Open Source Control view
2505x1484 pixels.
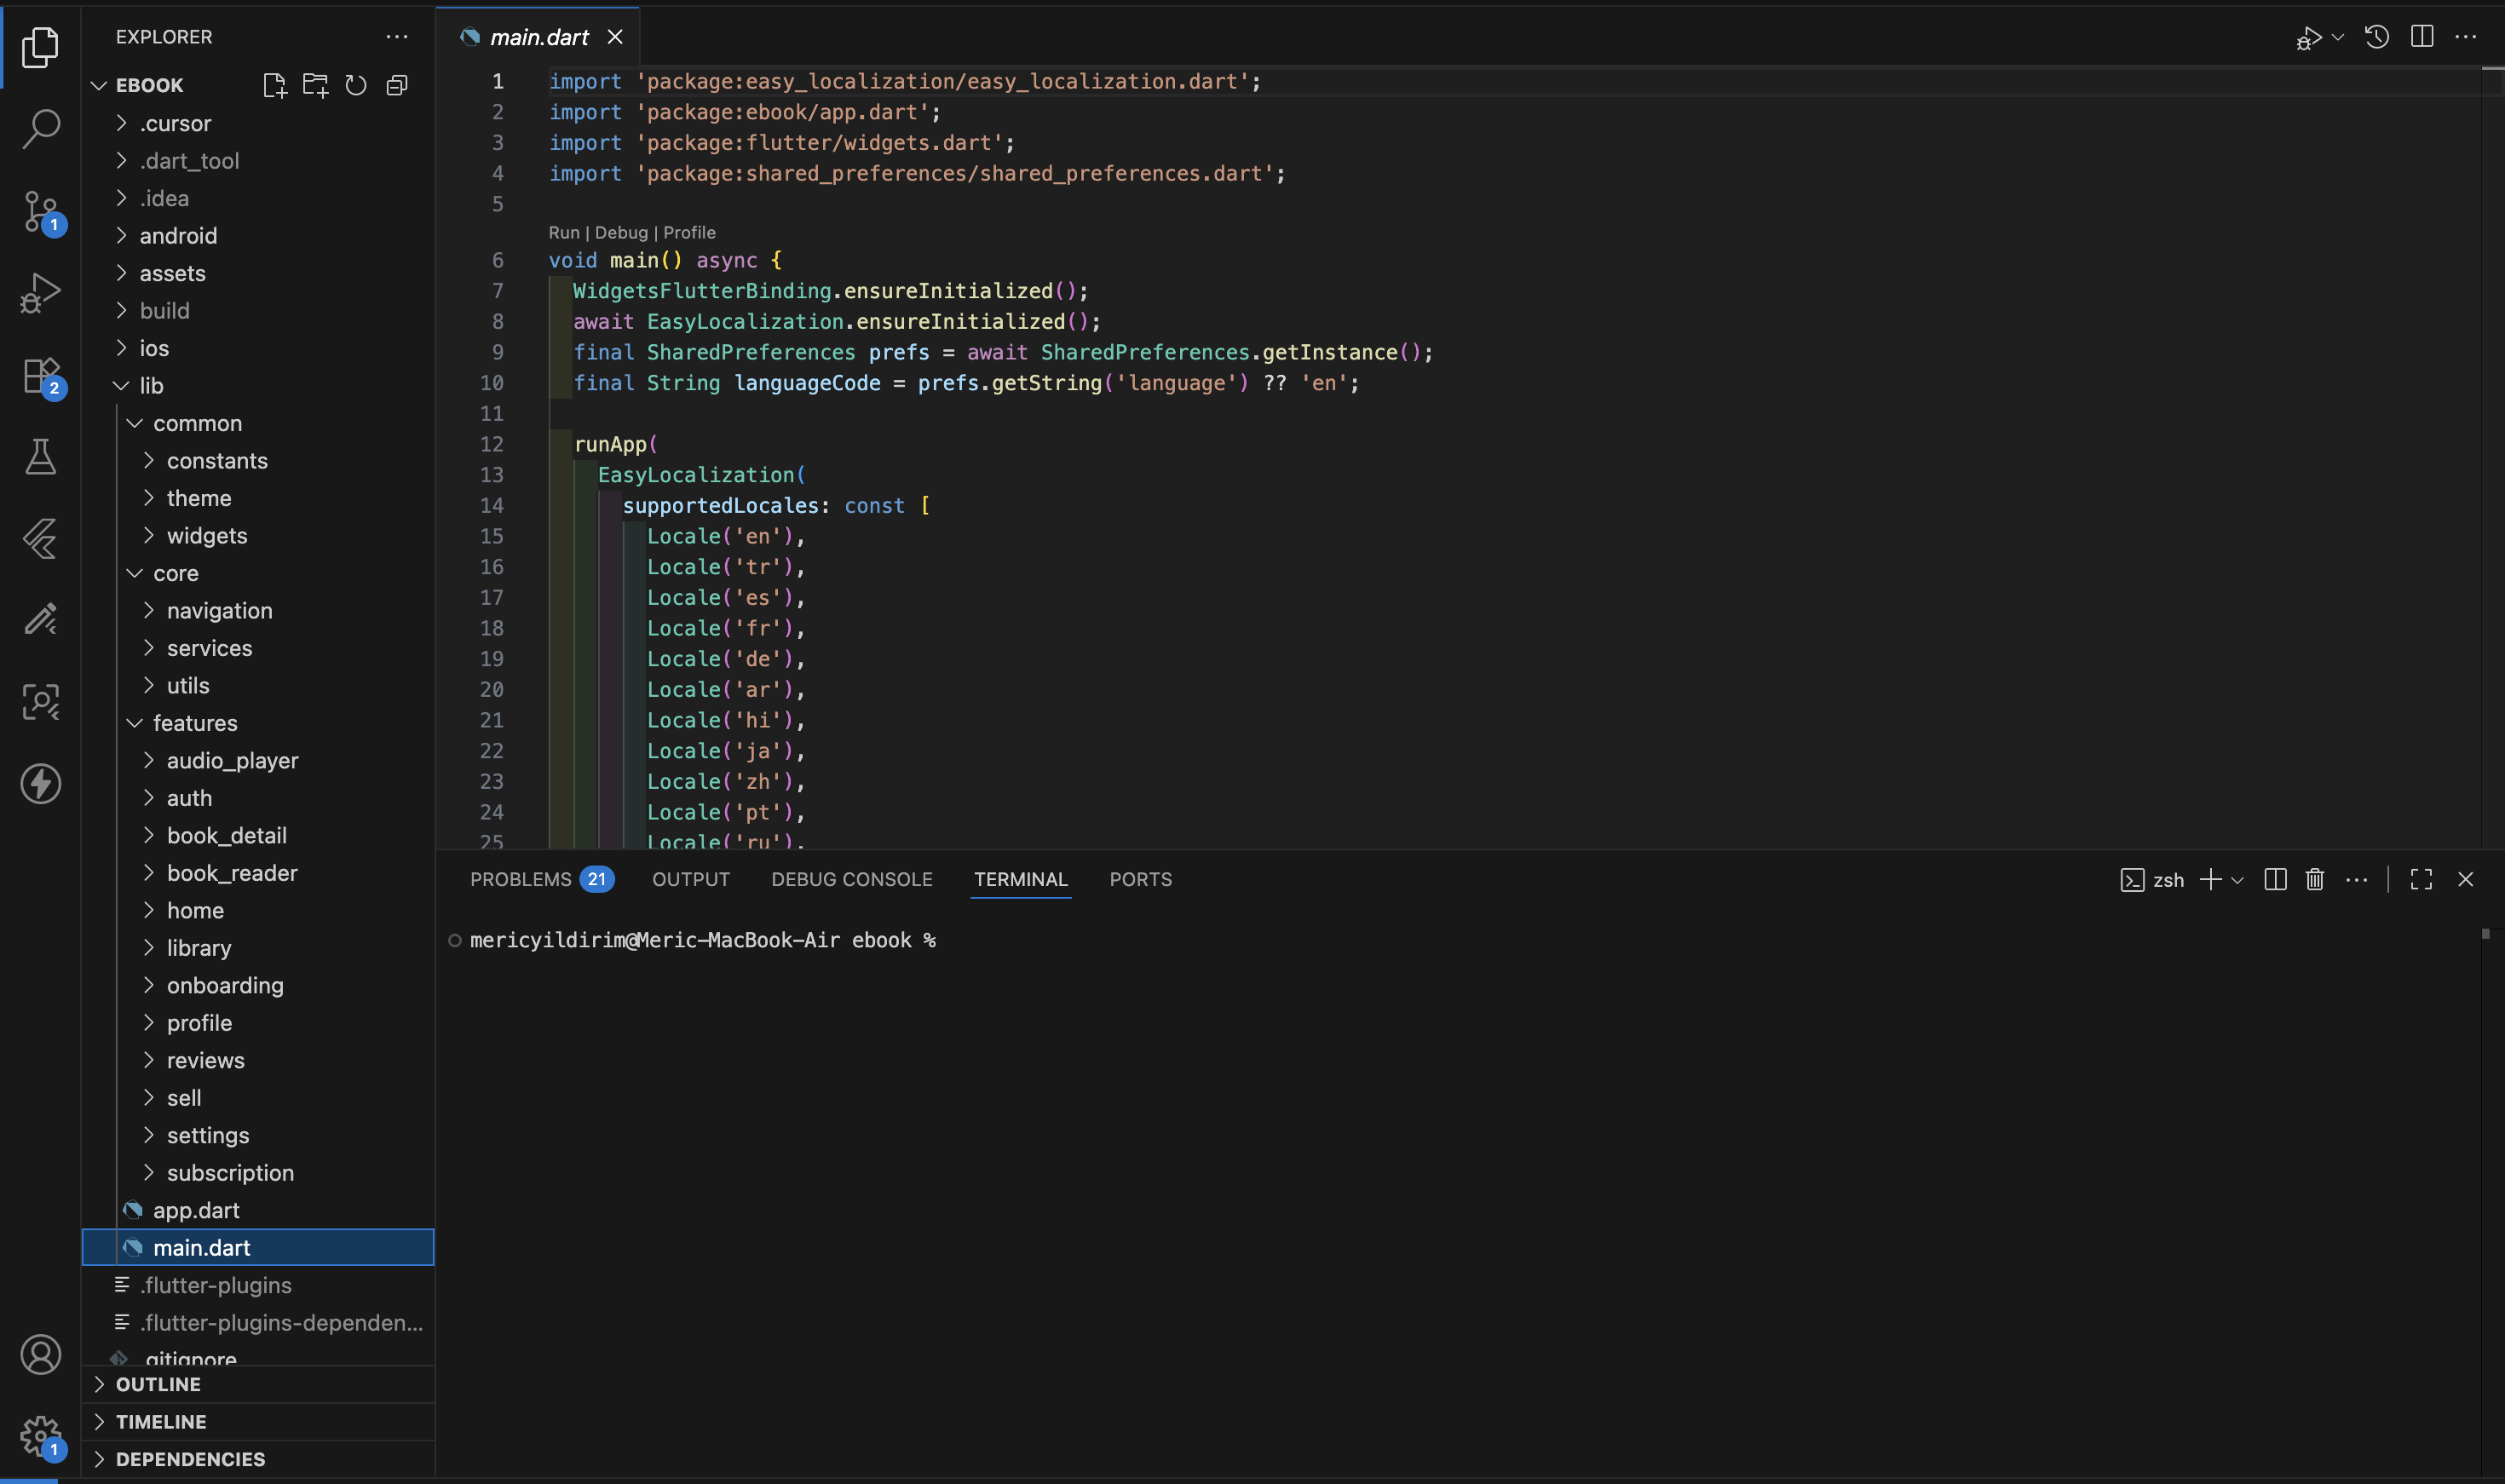click(x=40, y=211)
